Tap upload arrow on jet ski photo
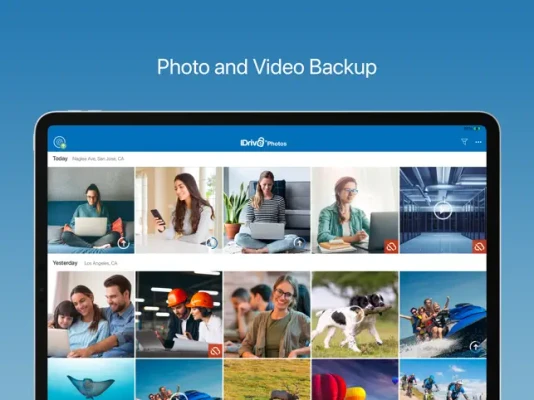The width and height of the screenshot is (534, 400). pyautogui.click(x=475, y=347)
